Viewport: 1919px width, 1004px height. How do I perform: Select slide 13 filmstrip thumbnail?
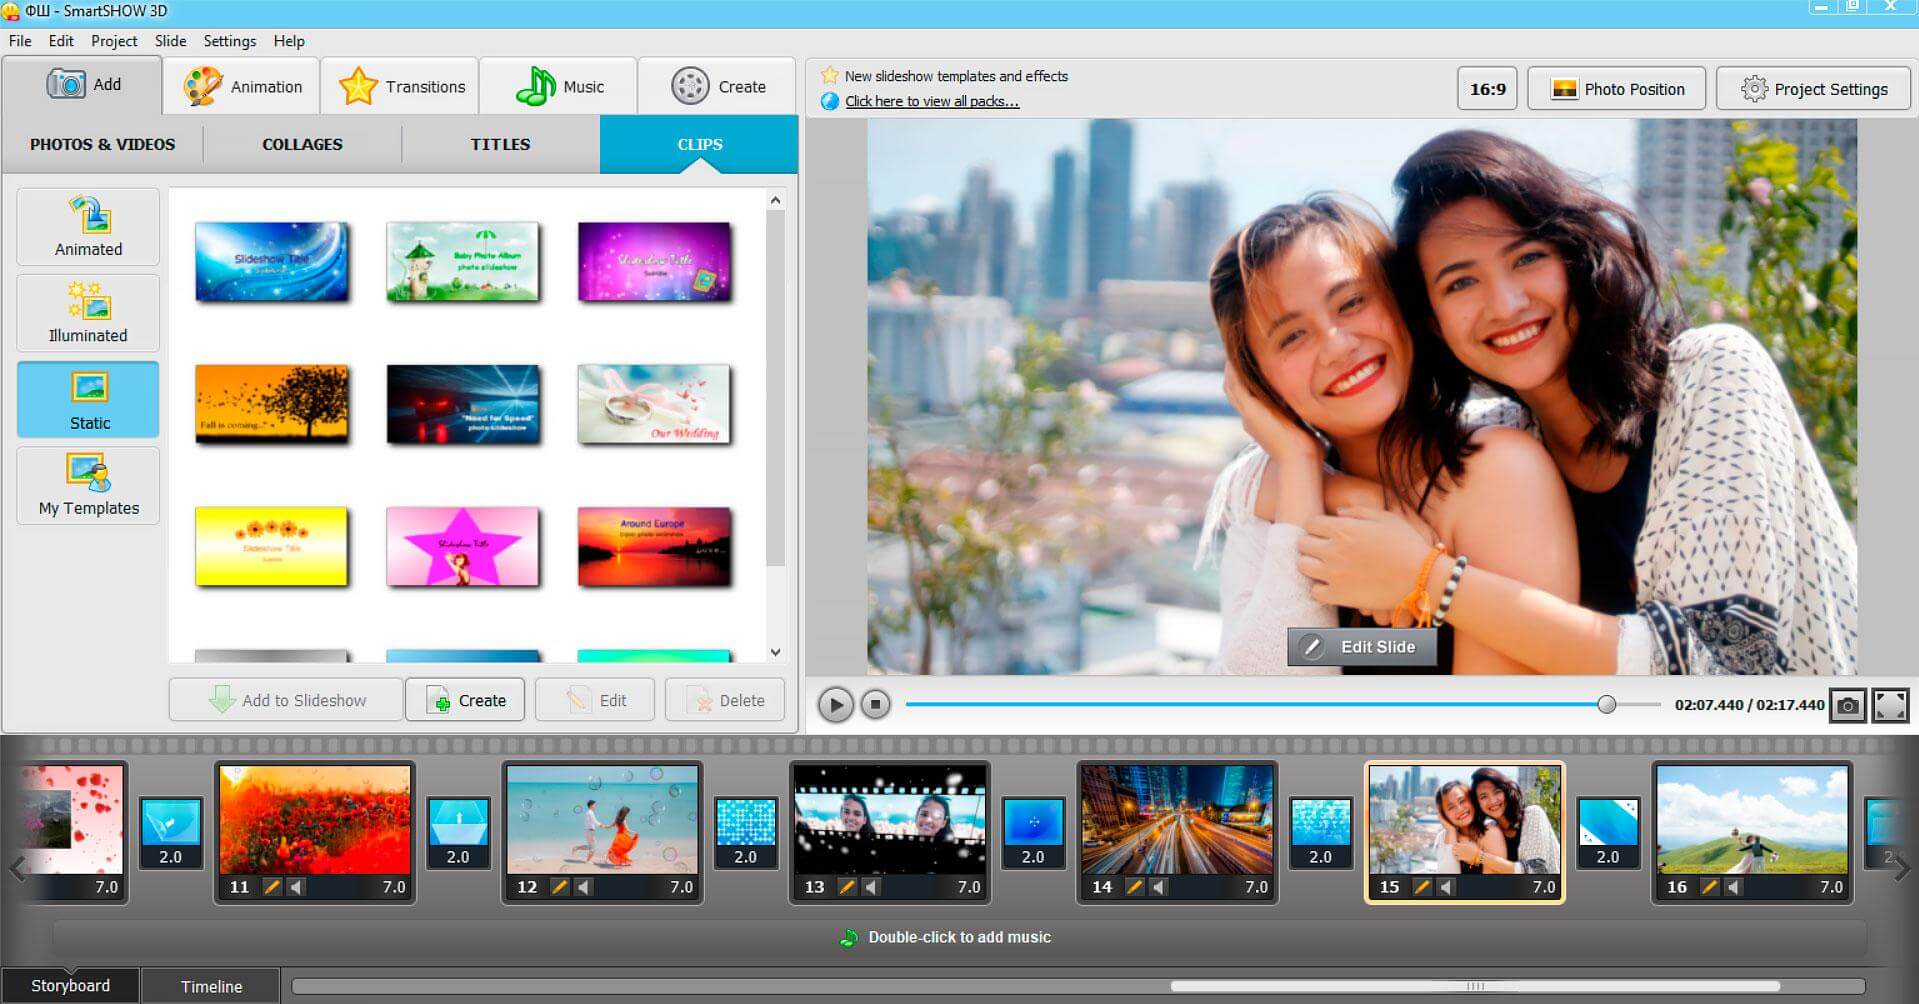[890, 820]
